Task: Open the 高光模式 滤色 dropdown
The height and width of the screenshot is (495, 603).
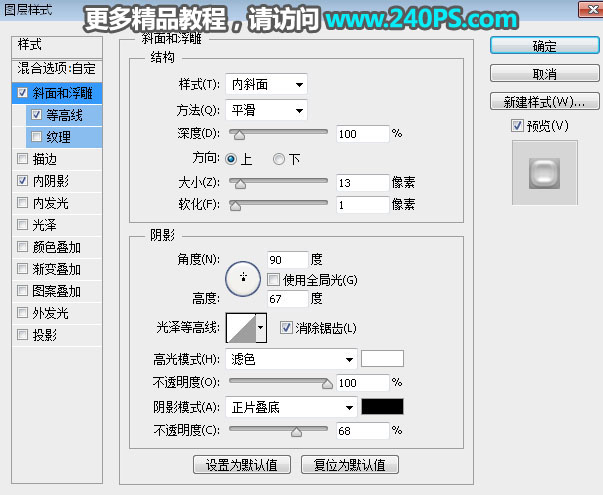Action: 291,359
